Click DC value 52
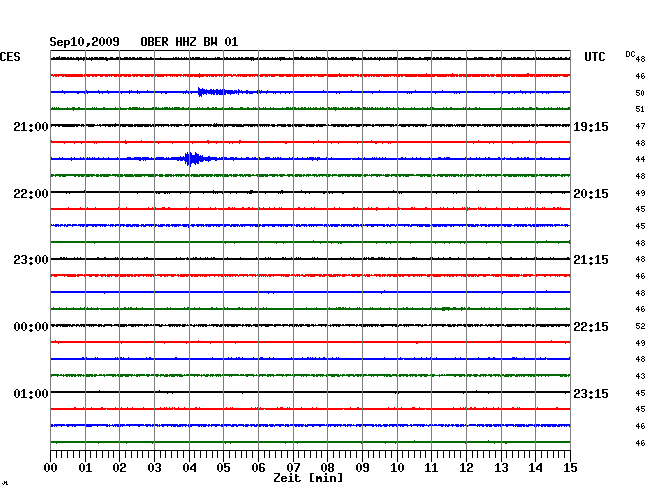This screenshot has width=650, height=494. point(640,327)
